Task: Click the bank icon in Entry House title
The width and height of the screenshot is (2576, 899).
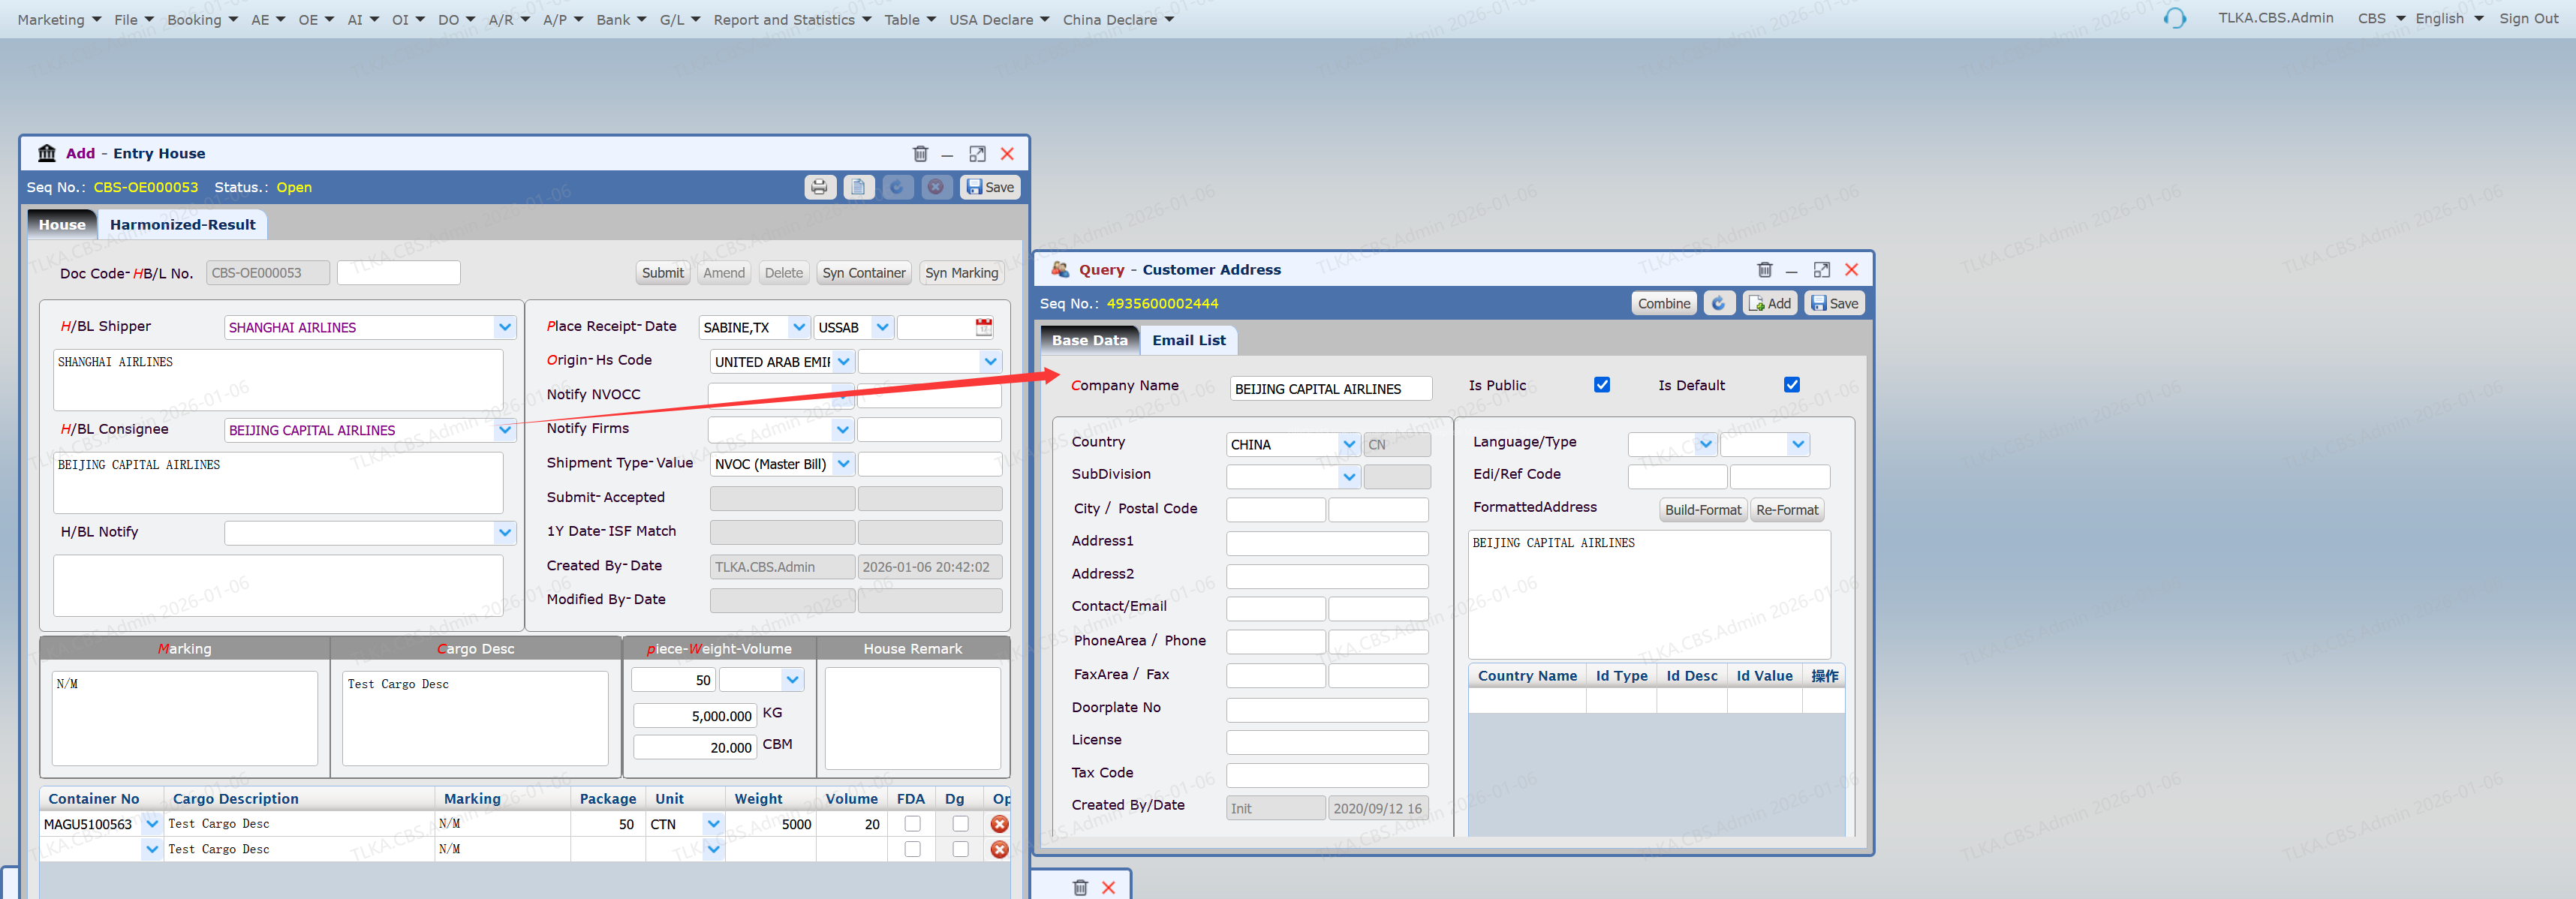Action: [47, 153]
